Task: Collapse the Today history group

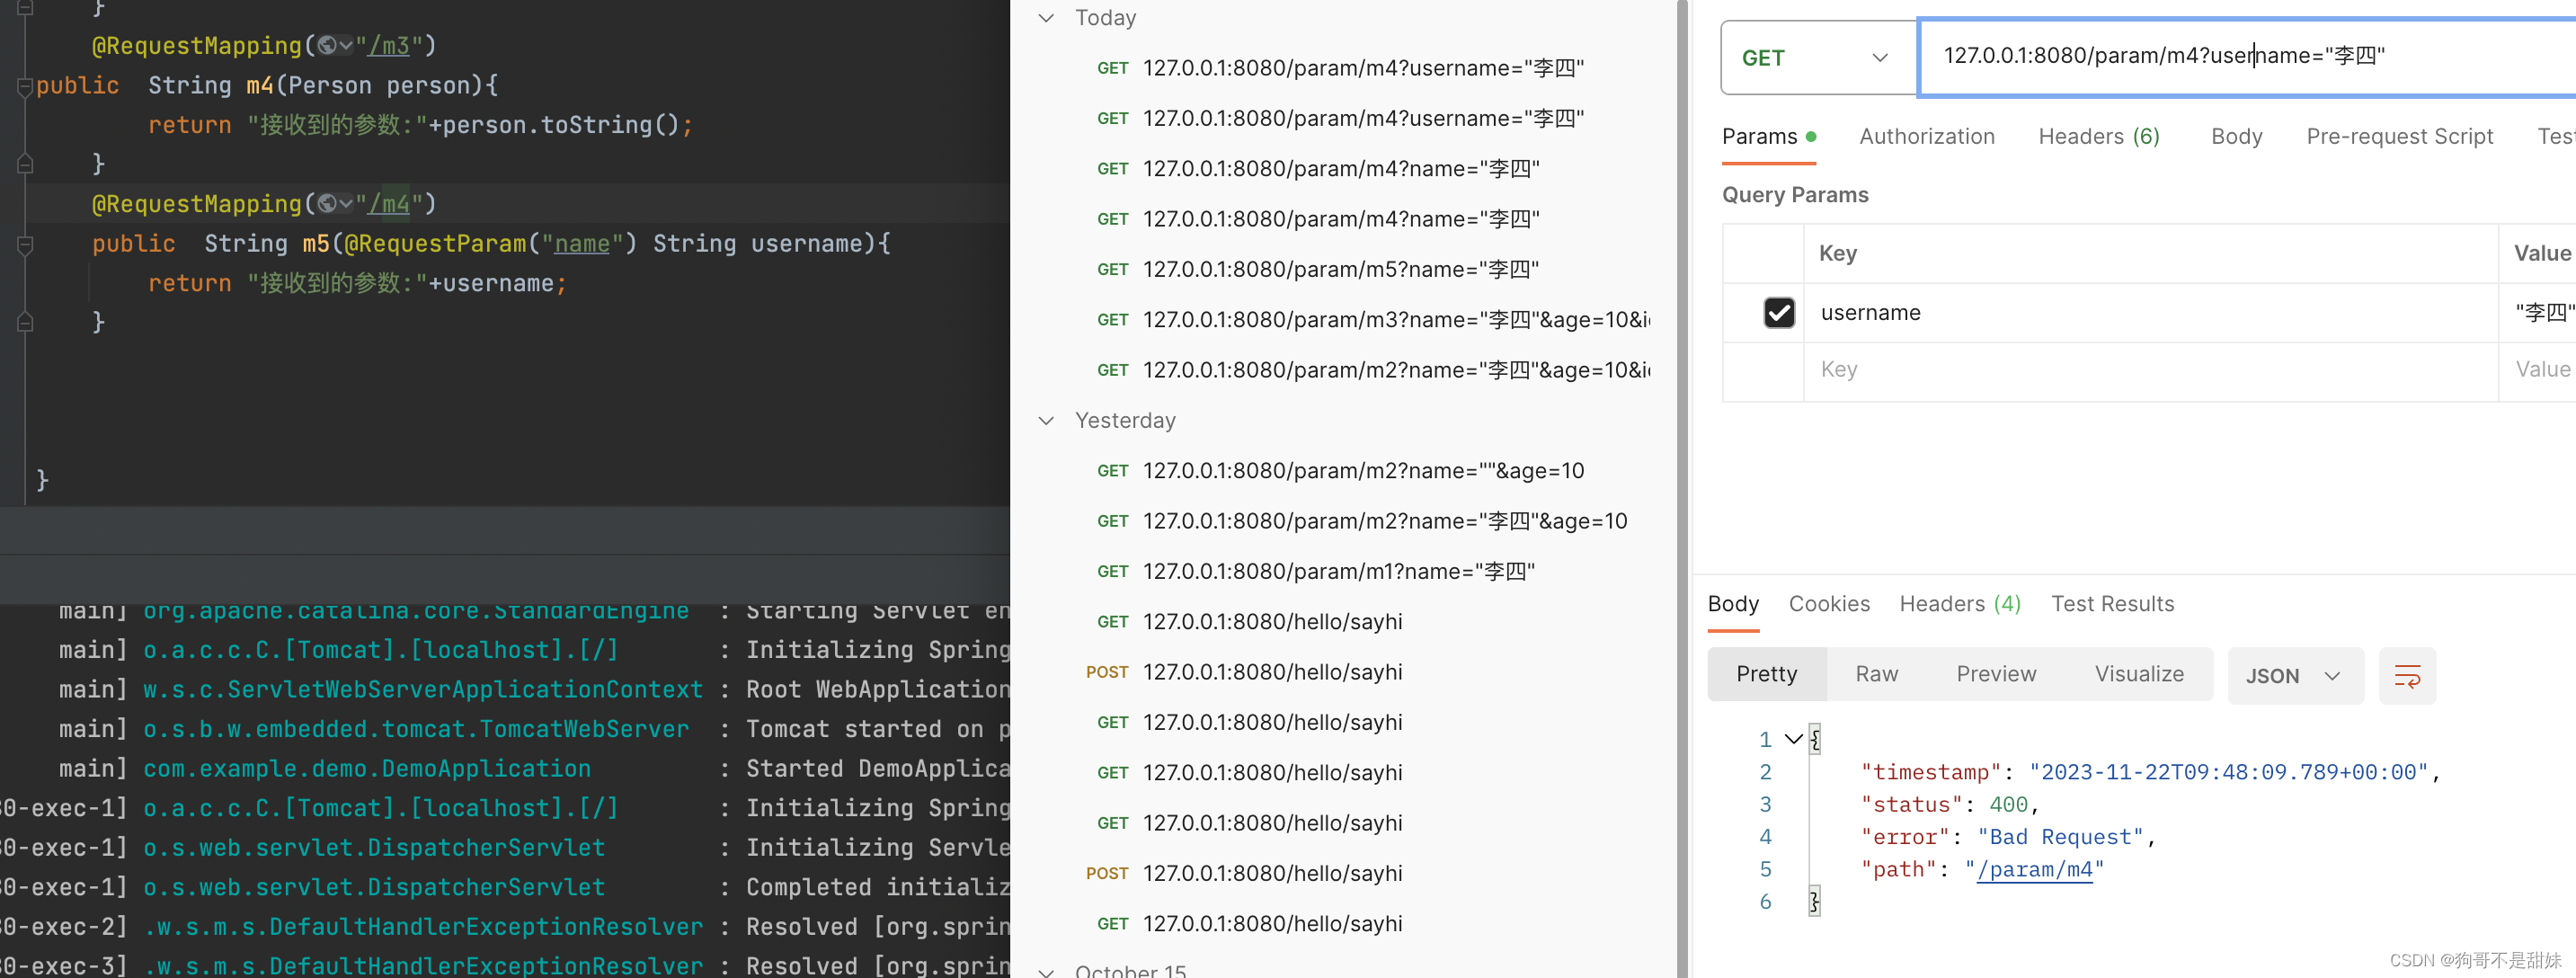Action: [x=1046, y=18]
